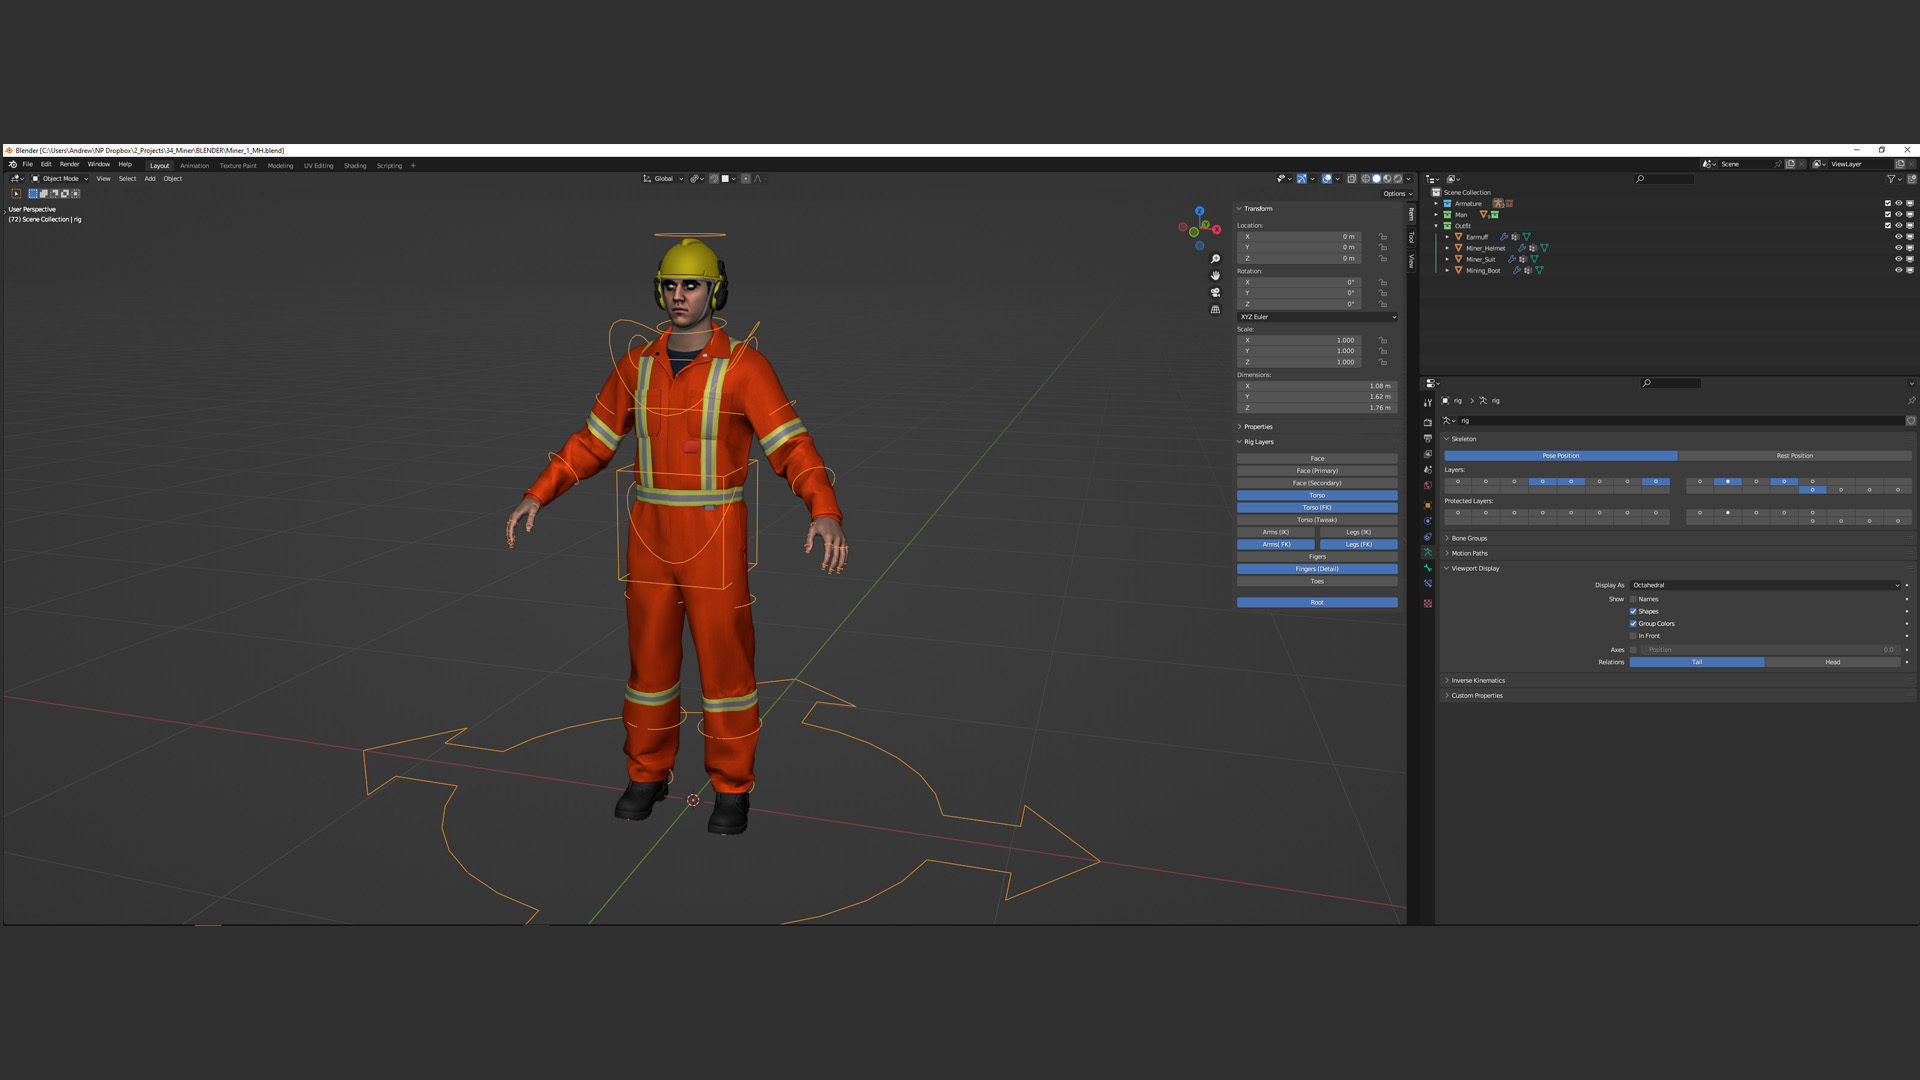Select Rest Position for the skeleton

coord(1794,456)
